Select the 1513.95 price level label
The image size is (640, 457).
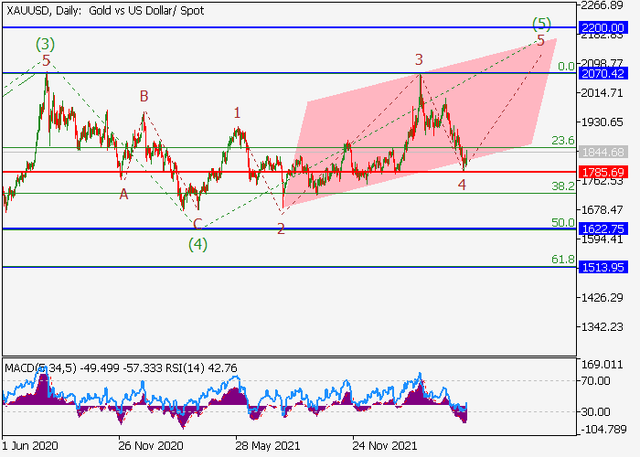click(603, 267)
